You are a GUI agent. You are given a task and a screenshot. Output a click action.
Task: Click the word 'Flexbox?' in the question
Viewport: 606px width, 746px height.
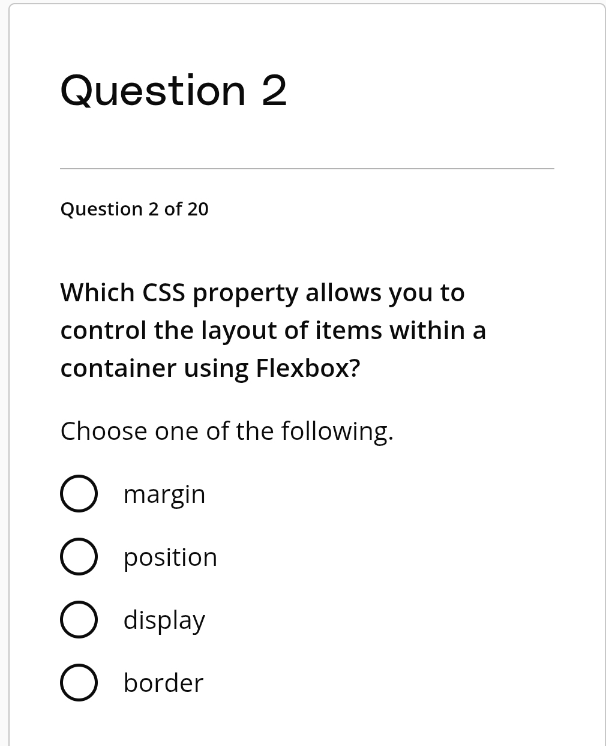pos(308,368)
